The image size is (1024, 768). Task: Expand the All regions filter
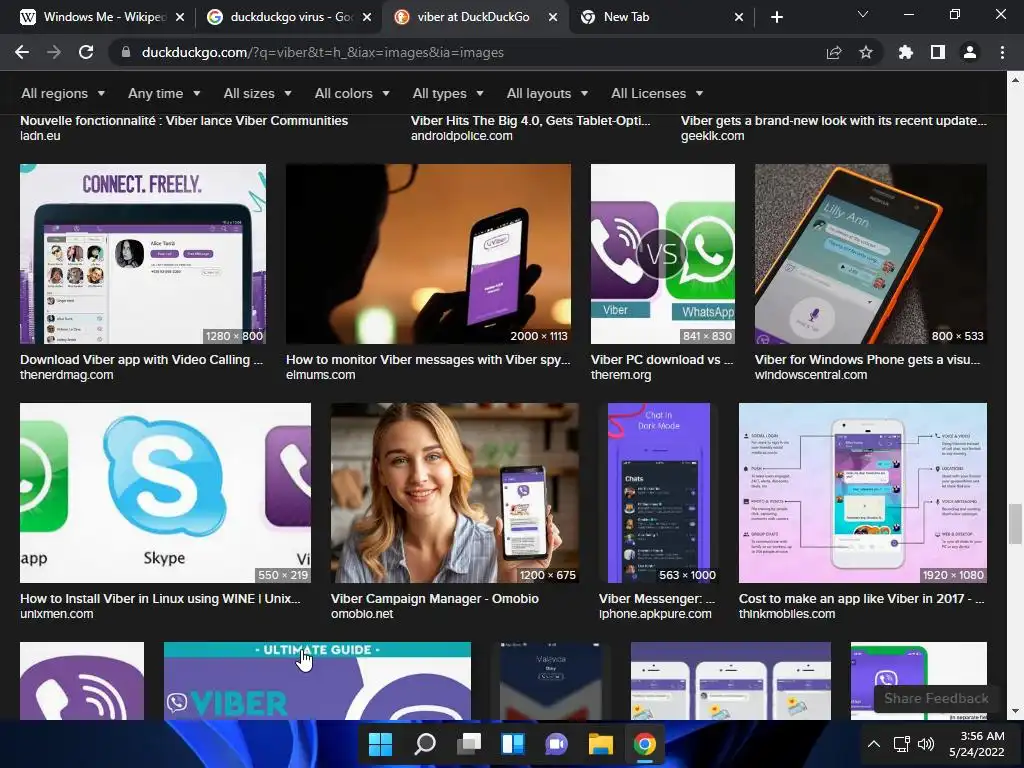pyautogui.click(x=63, y=93)
